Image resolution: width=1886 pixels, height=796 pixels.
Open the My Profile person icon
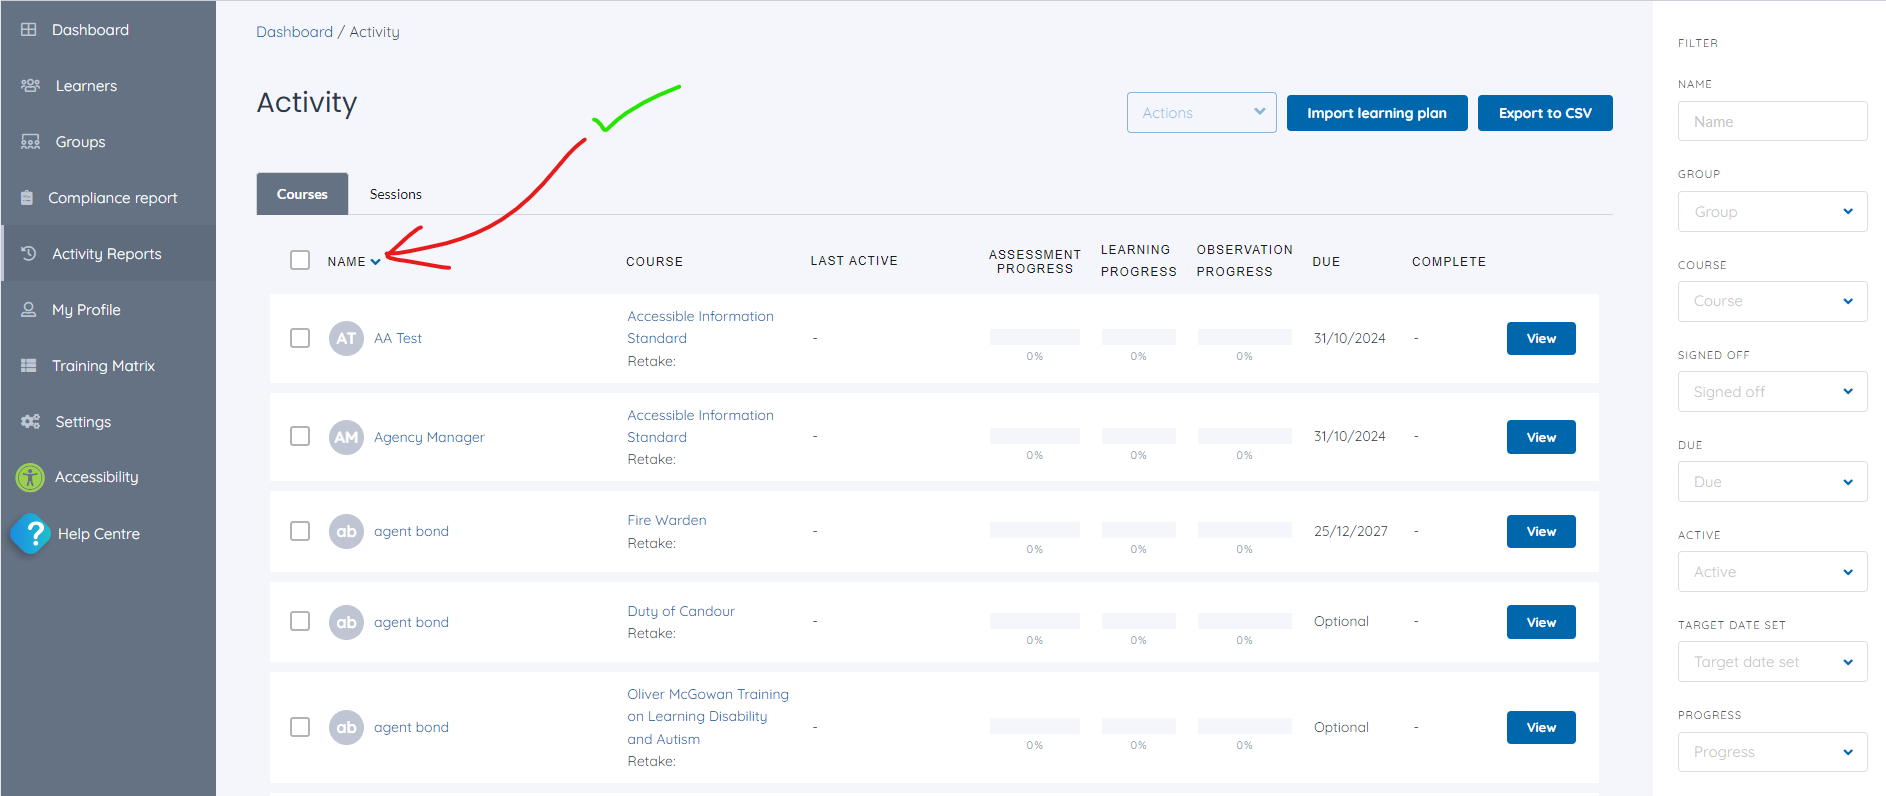click(x=29, y=310)
